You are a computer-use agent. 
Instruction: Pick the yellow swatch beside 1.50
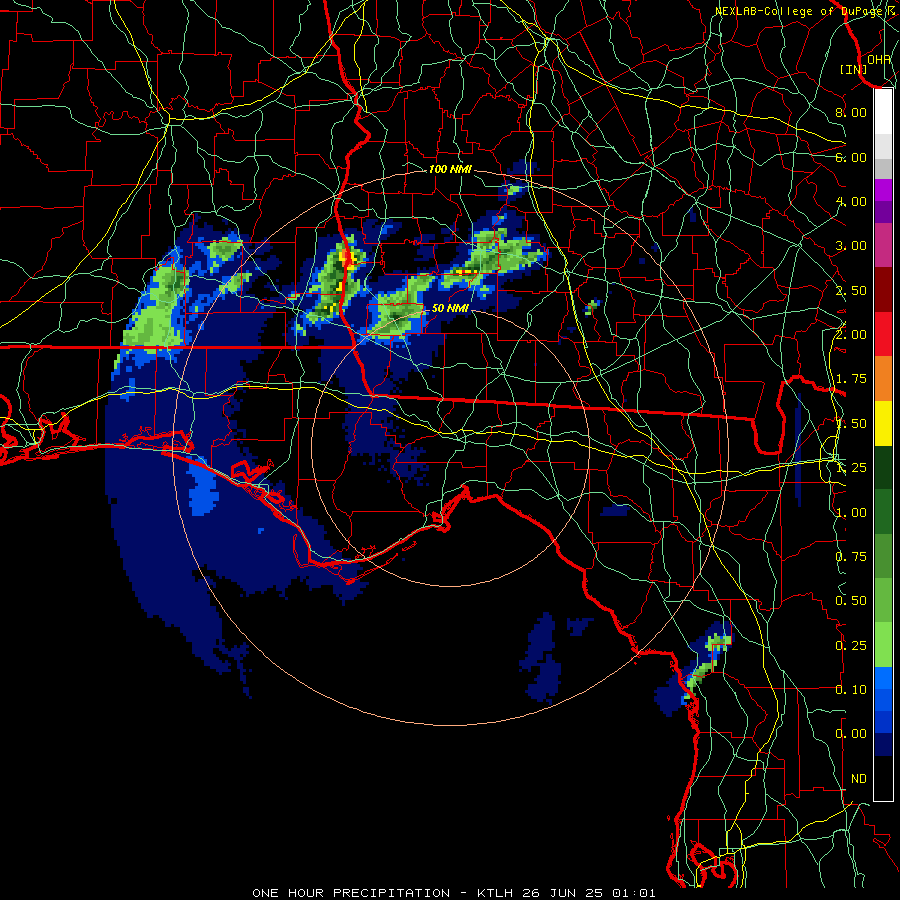(883, 423)
